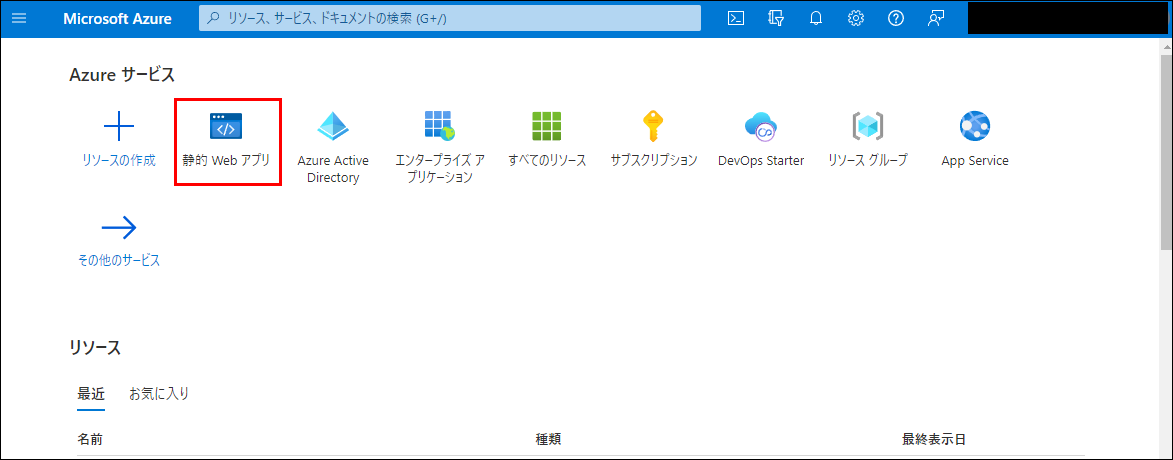1173x460 pixels.
Task: Click the その他のサービス arrow icon
Action: tap(119, 227)
